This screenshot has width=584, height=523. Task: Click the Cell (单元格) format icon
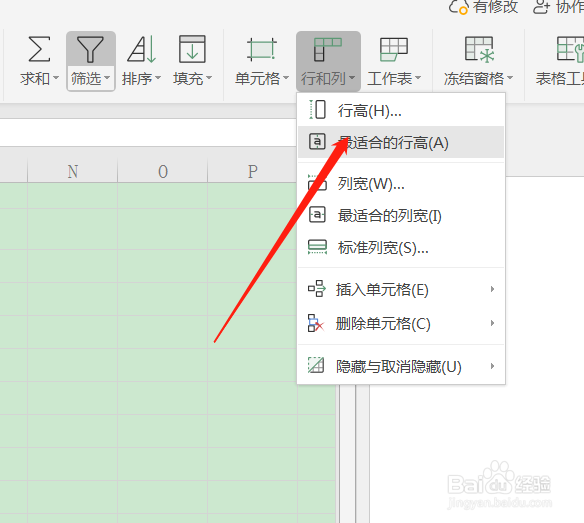[x=261, y=49]
